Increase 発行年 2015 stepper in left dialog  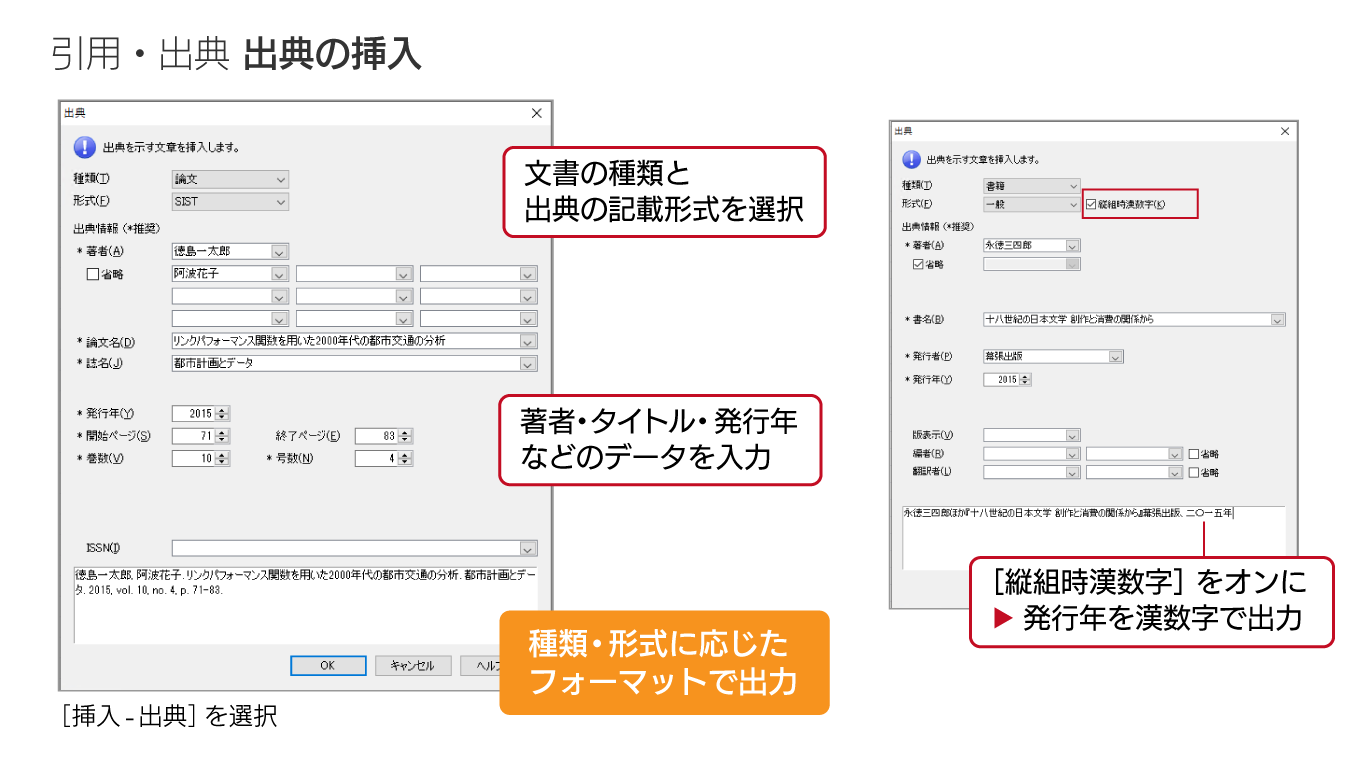pos(223,410)
